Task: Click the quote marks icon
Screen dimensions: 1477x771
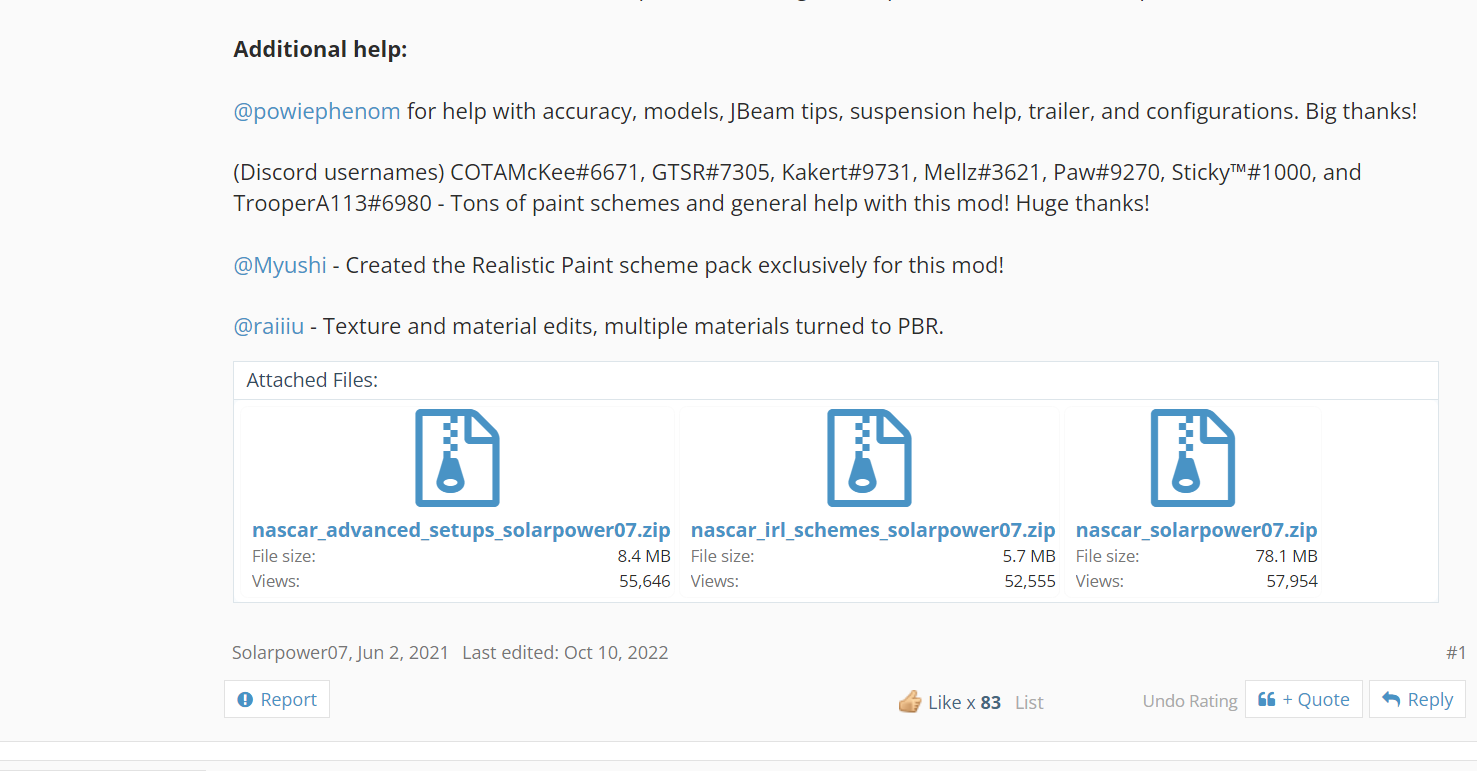Action: [x=1266, y=699]
